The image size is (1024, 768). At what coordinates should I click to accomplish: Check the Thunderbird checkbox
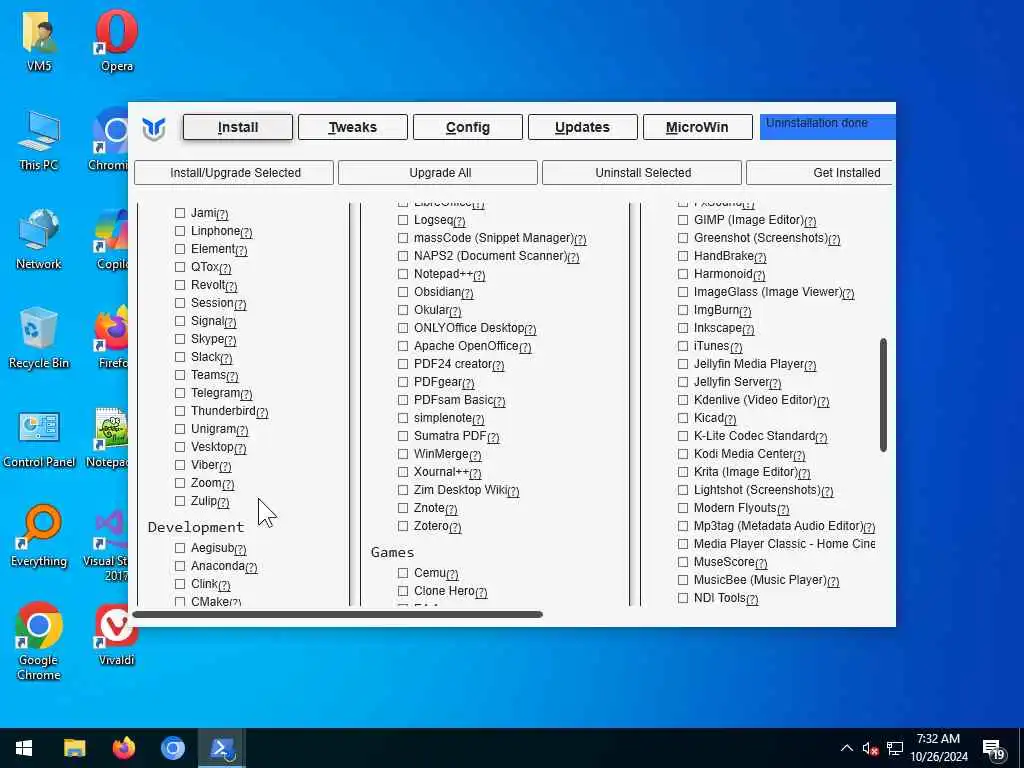180,411
